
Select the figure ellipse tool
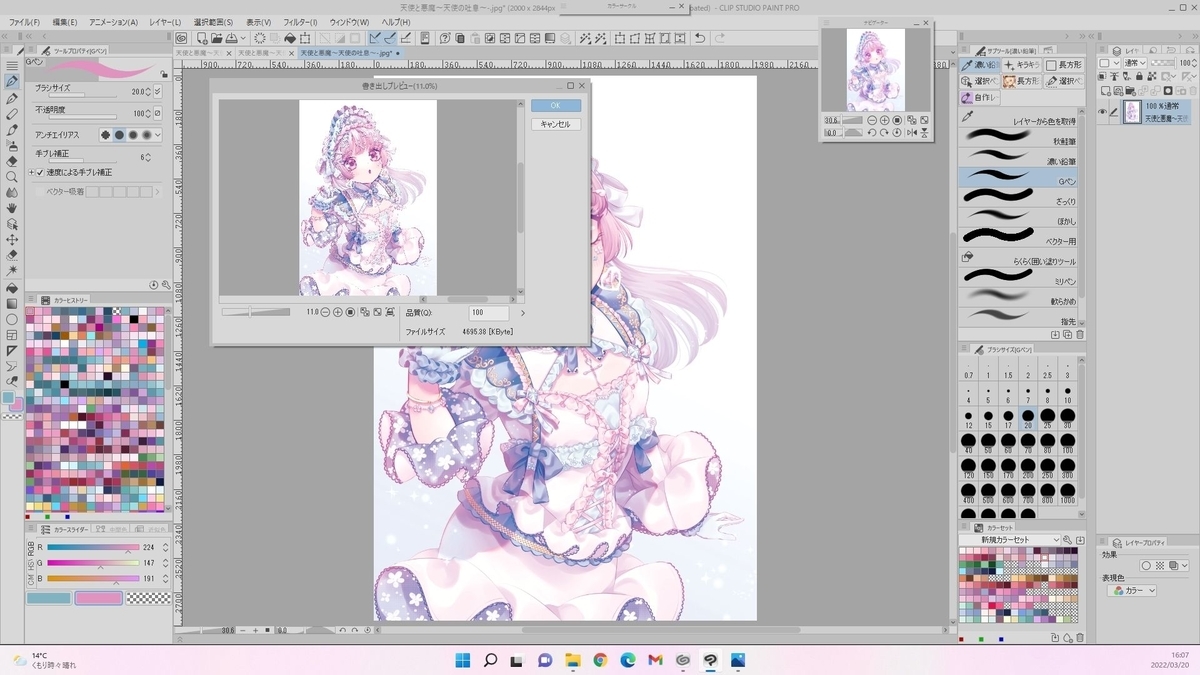coord(12,319)
